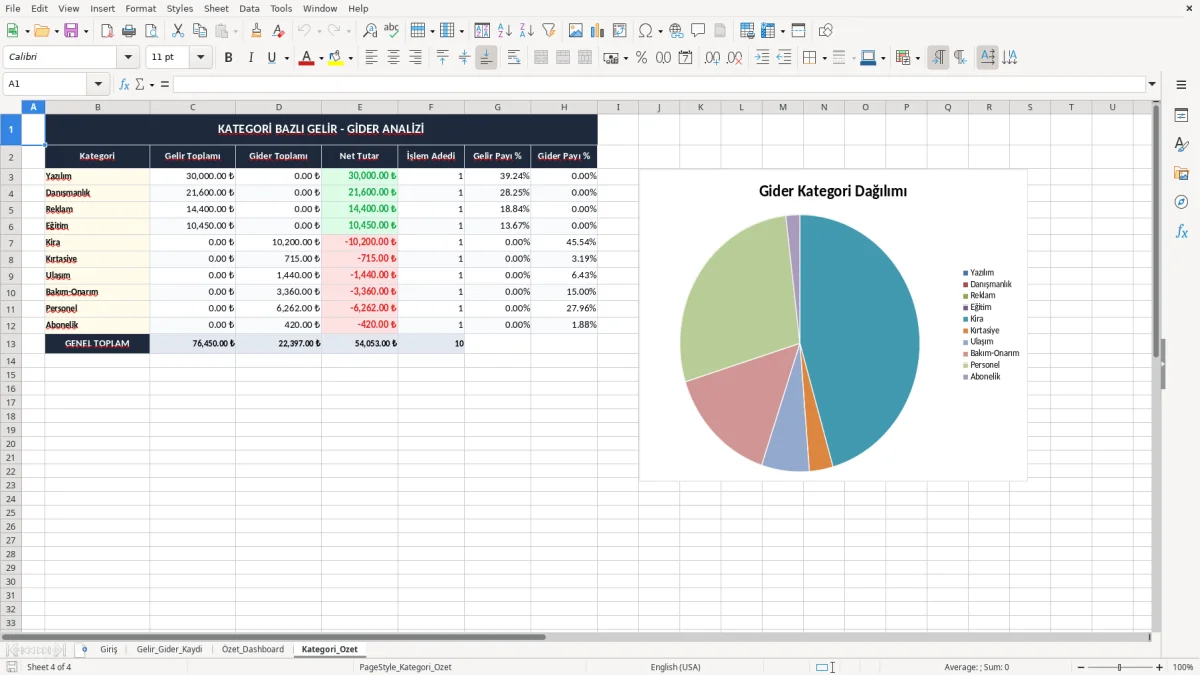Apply red font color swatch

[306, 58]
